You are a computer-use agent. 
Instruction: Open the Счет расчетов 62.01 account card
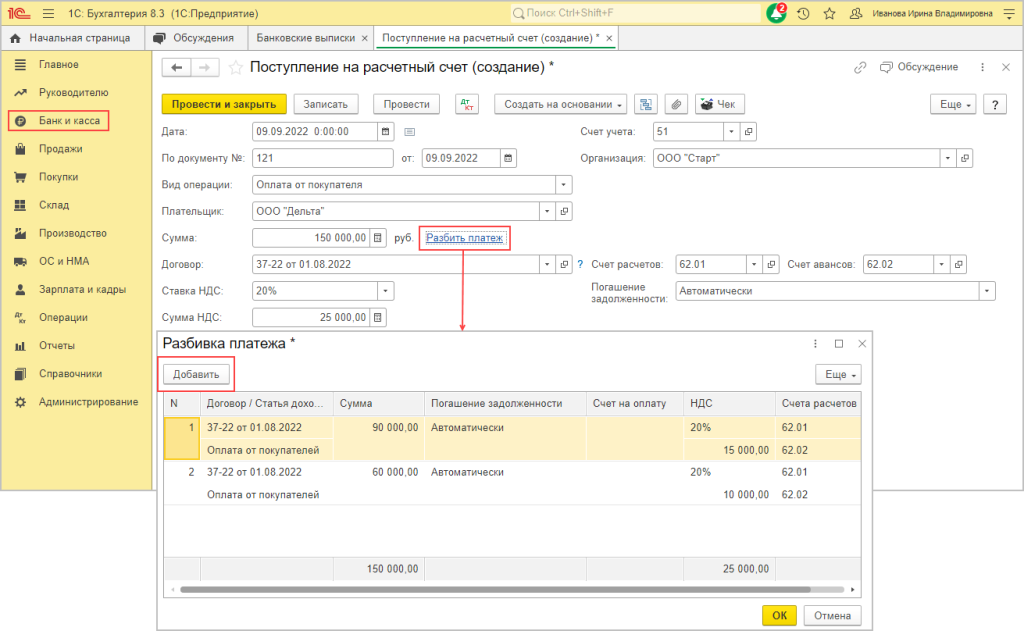coord(771,265)
